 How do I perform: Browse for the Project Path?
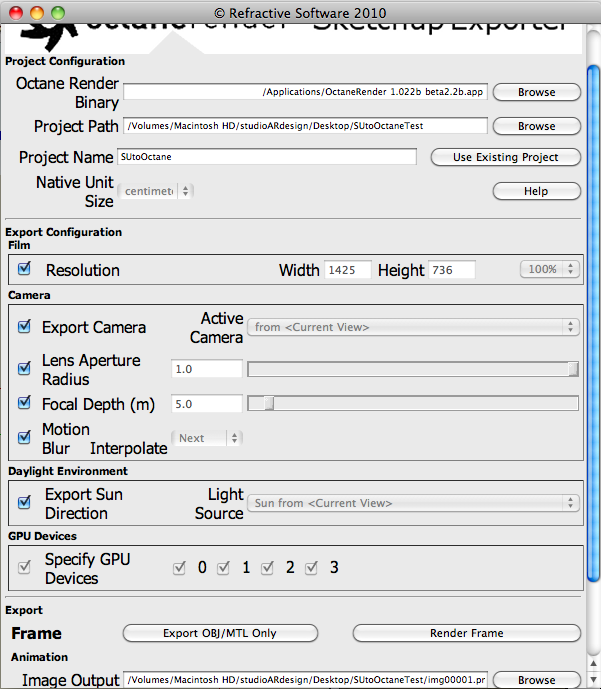[x=537, y=126]
